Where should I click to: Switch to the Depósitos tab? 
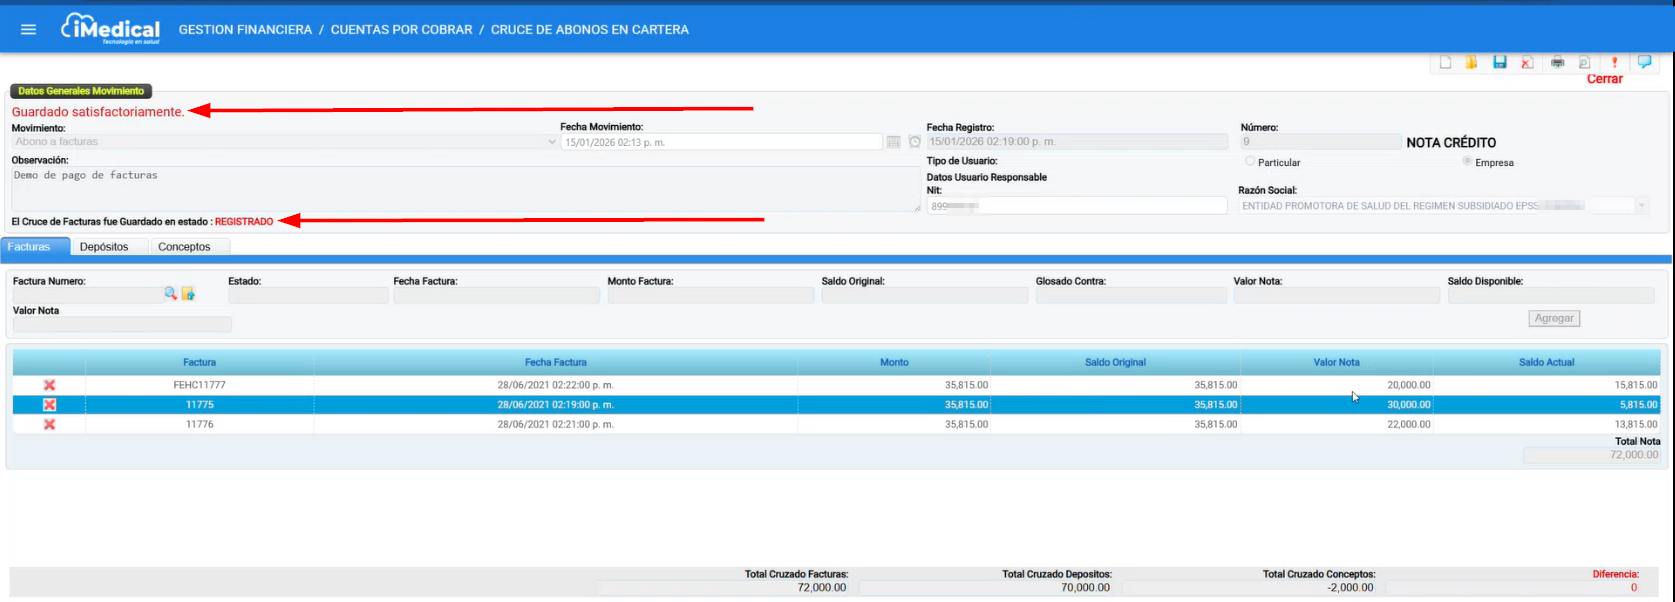(104, 247)
